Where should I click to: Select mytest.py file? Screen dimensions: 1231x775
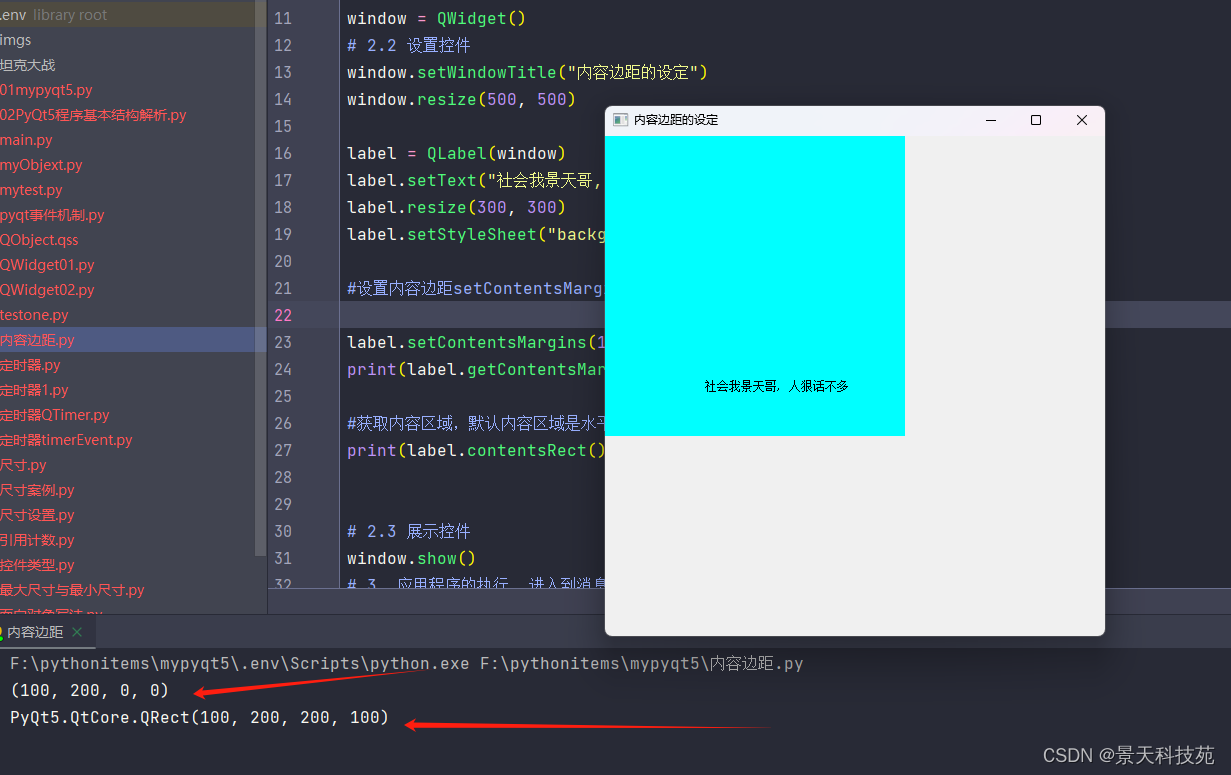click(32, 190)
